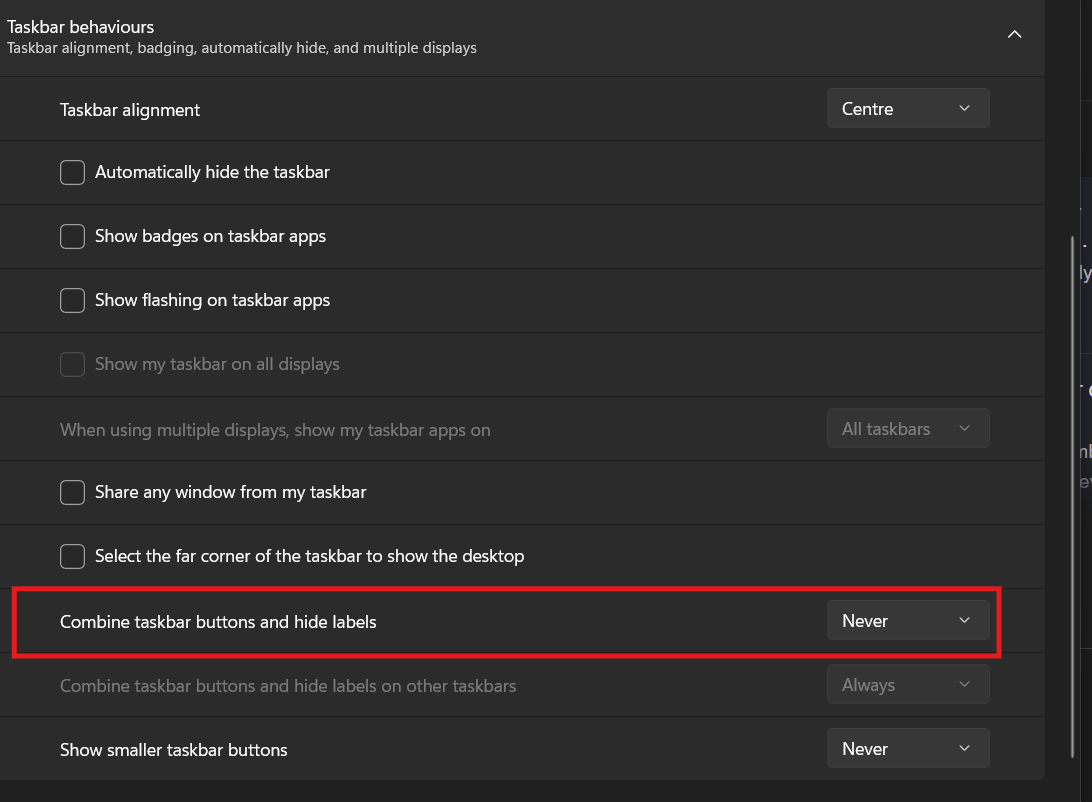The image size is (1092, 802).
Task: Enable Automatically hide the taskbar checkbox
Action: click(72, 173)
